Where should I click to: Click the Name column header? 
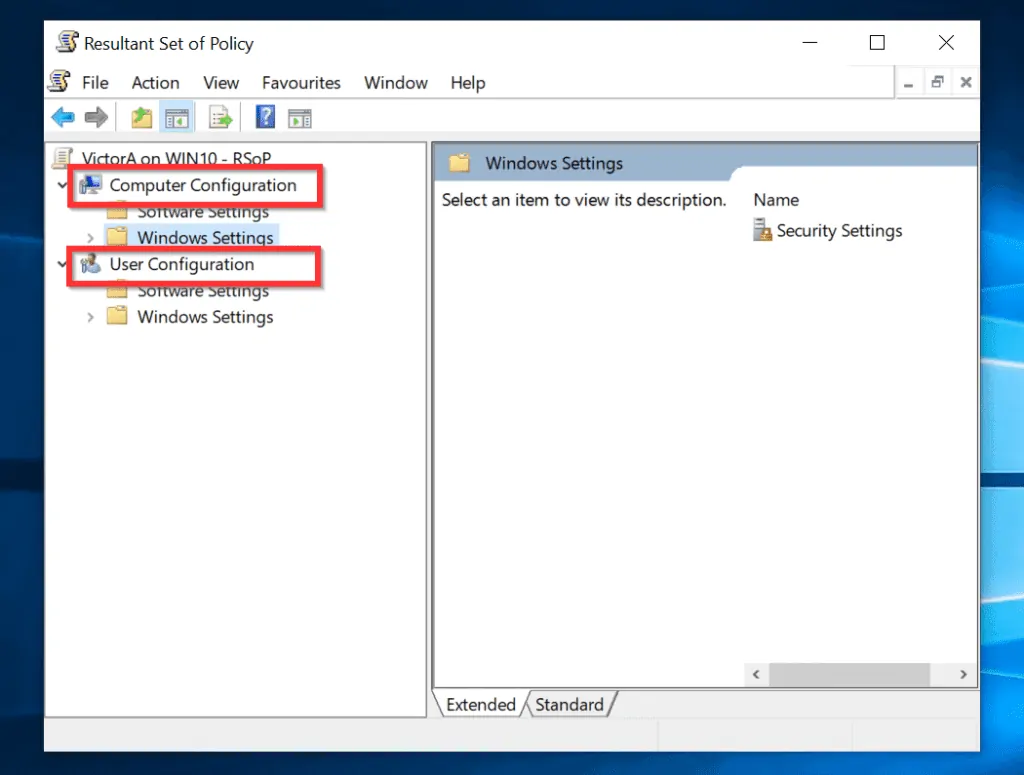[x=776, y=200]
